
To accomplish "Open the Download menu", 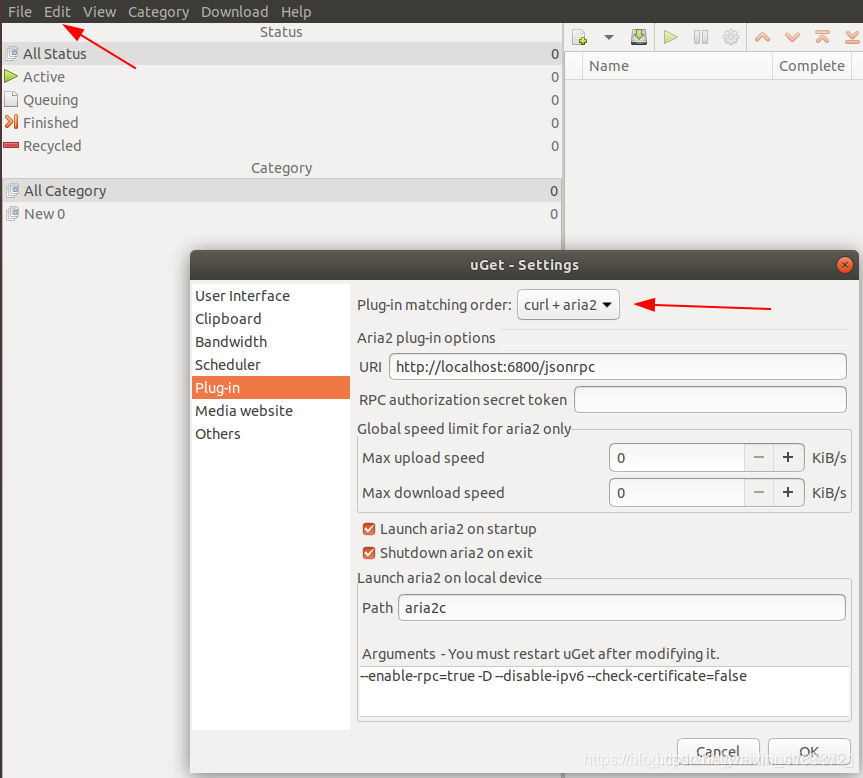I will point(234,12).
